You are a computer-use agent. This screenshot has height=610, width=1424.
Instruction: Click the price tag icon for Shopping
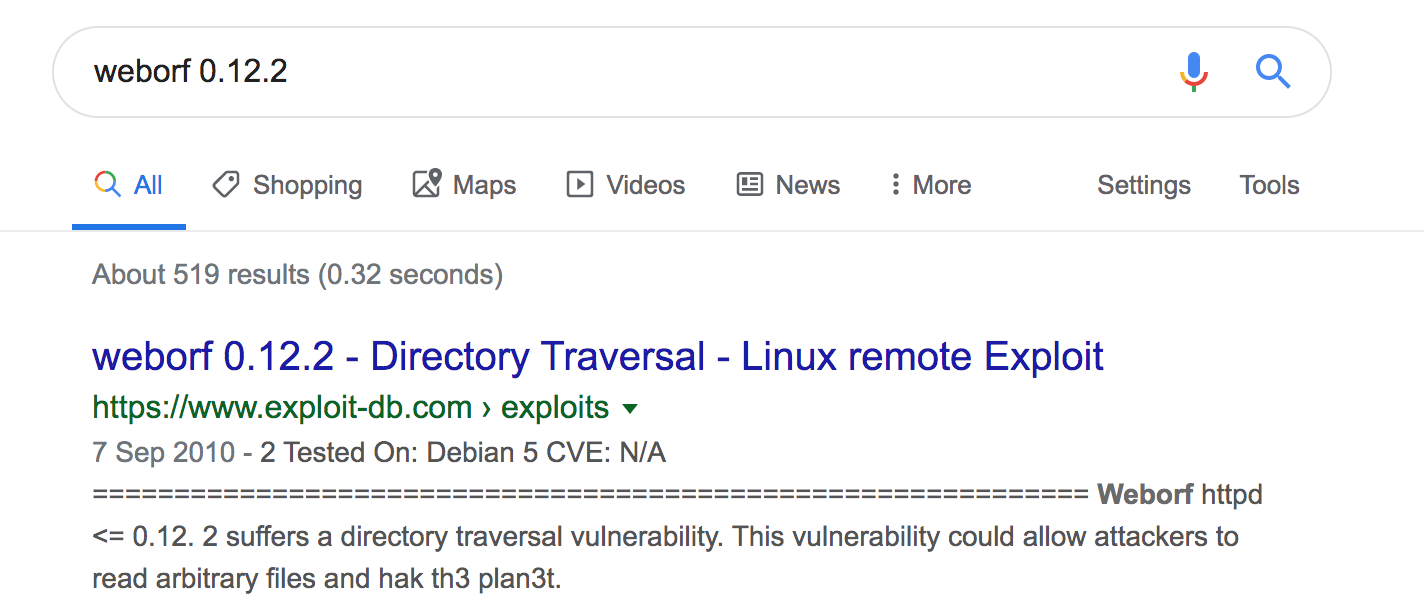click(x=226, y=184)
